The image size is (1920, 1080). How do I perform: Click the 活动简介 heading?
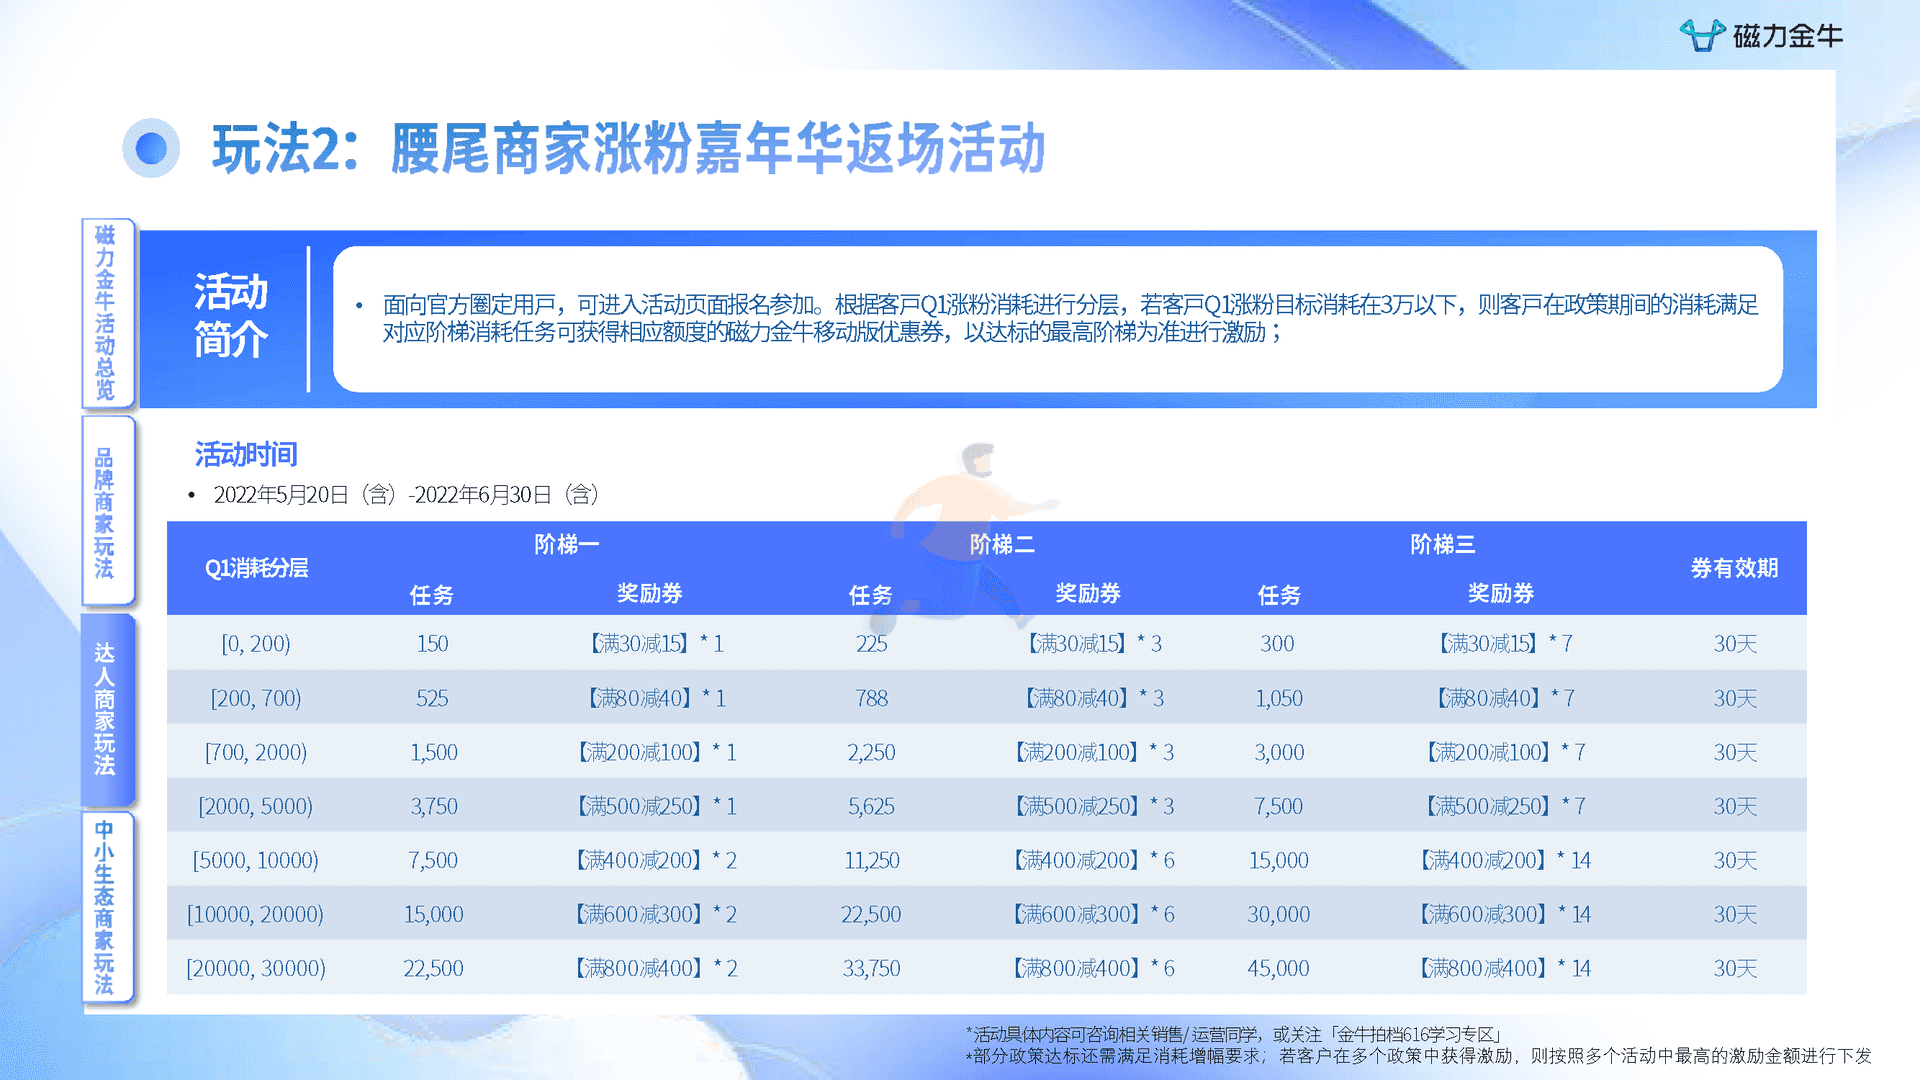coord(231,315)
